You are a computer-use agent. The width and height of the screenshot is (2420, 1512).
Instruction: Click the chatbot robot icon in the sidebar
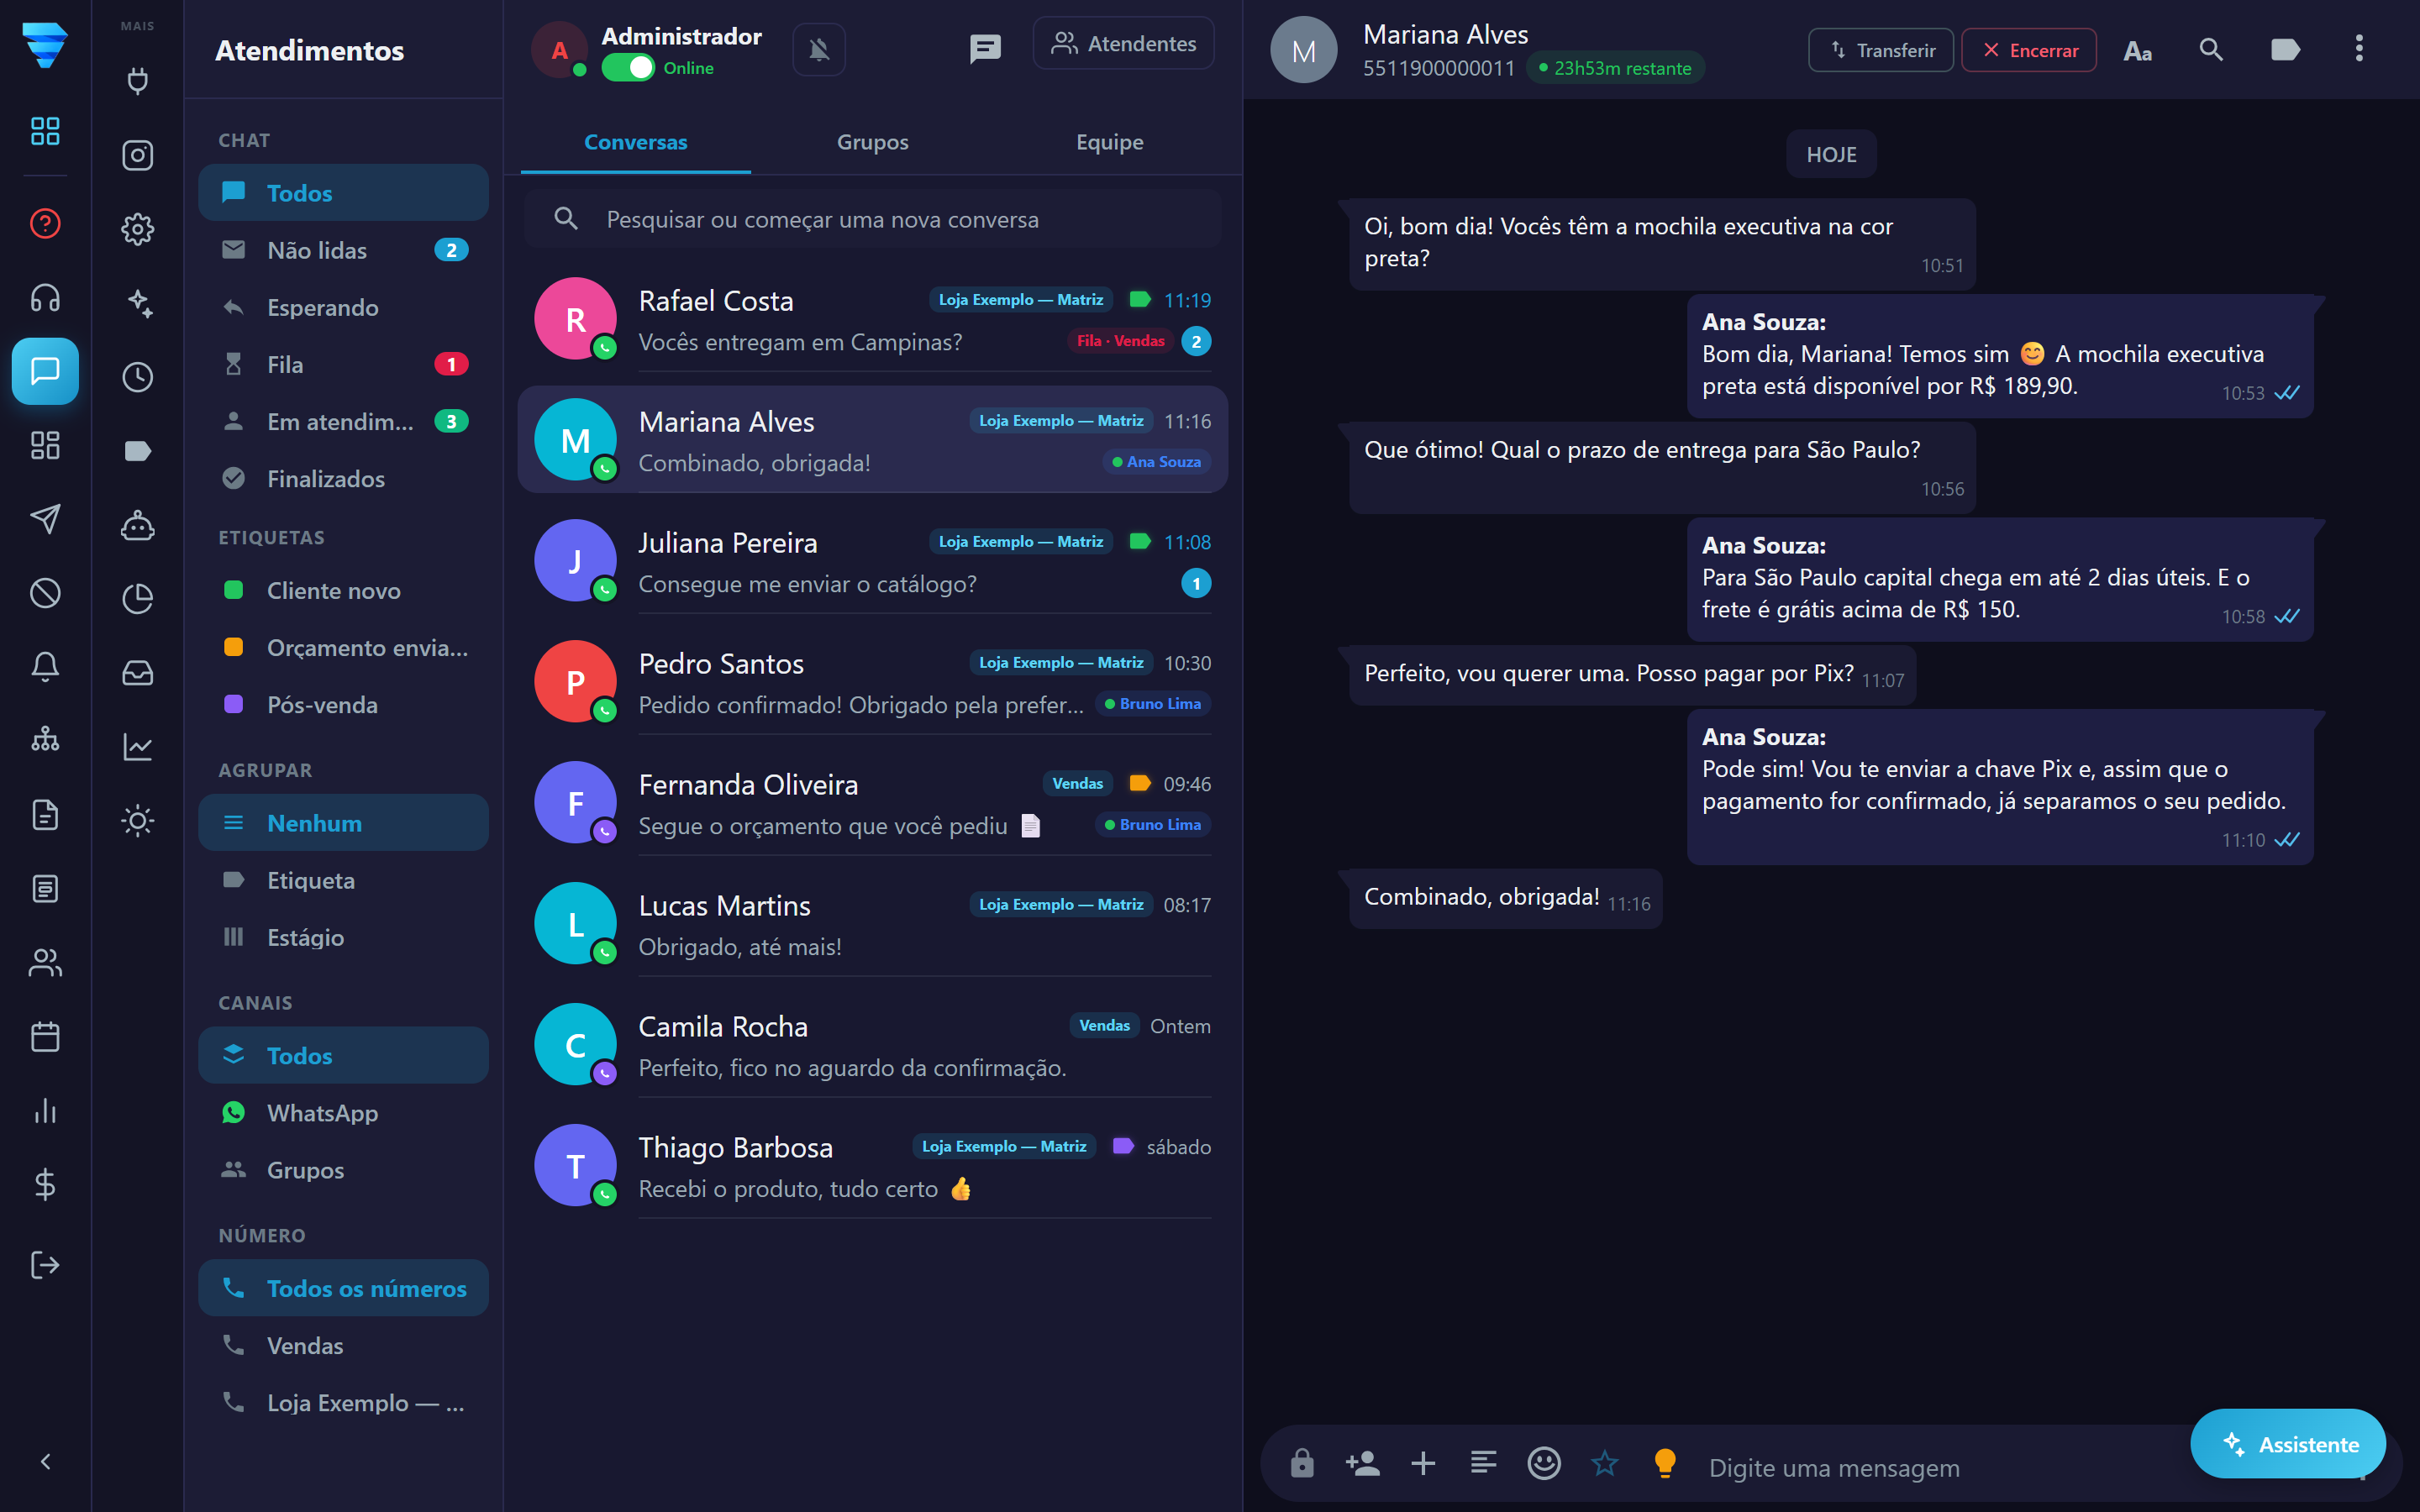tap(137, 525)
